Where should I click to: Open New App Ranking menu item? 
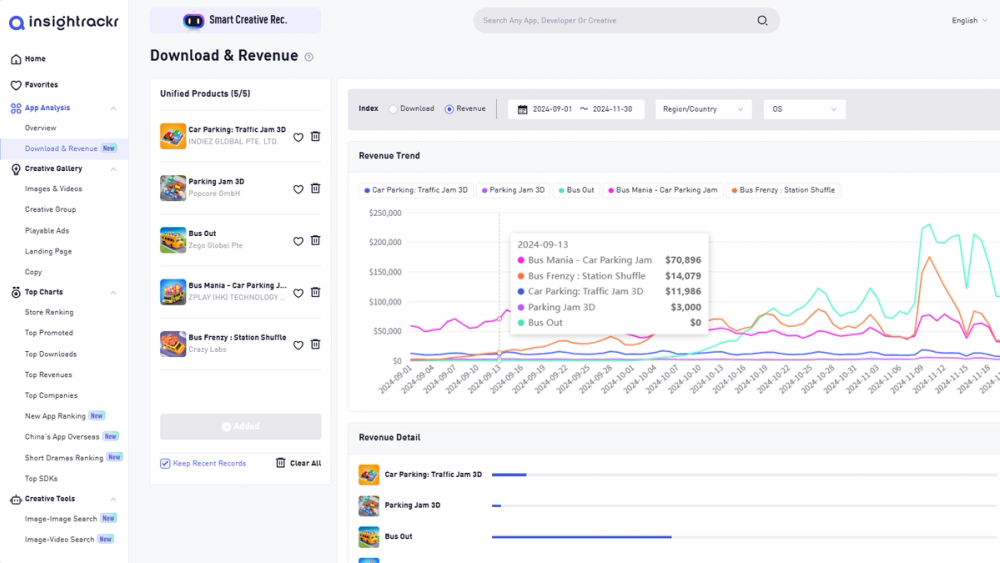tap(55, 416)
